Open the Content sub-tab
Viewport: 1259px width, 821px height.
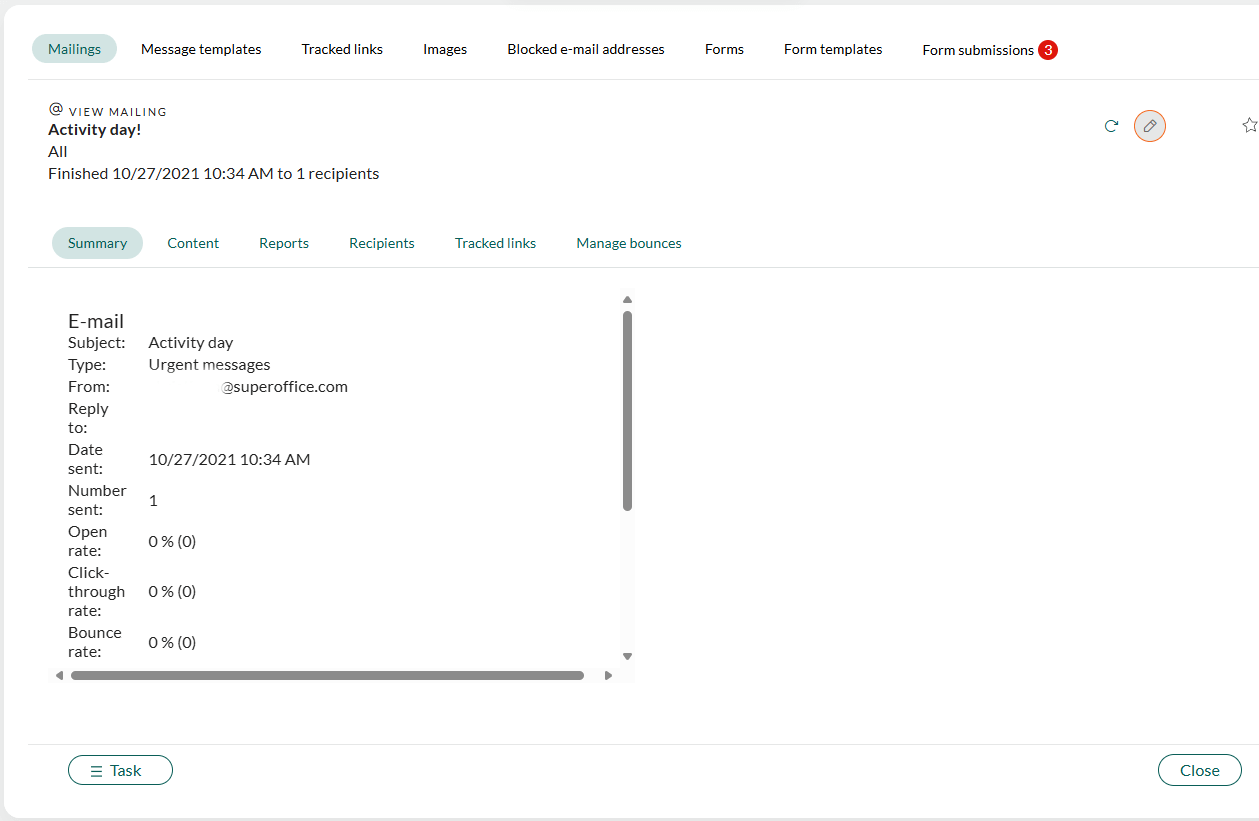point(193,243)
